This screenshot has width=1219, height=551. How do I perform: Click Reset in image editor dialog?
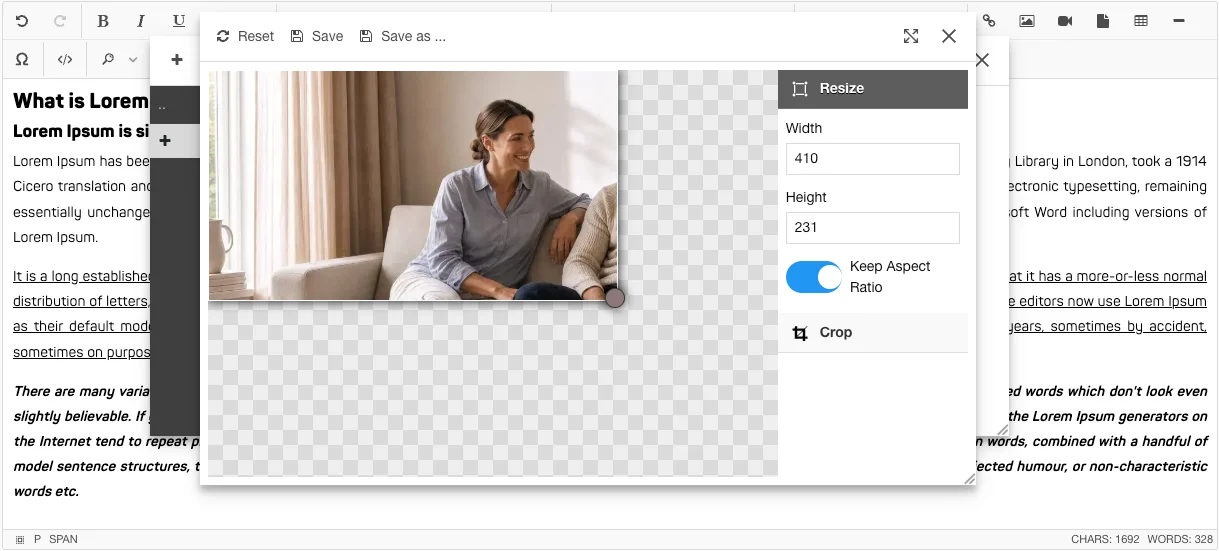pyautogui.click(x=245, y=36)
